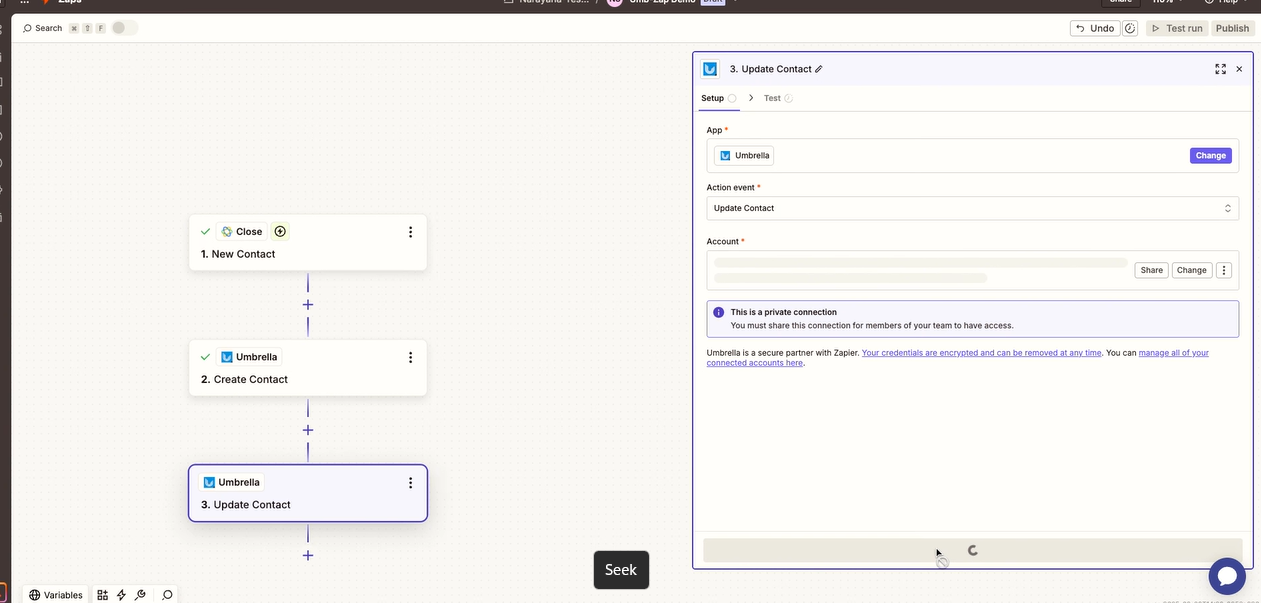Click Umbrella chip in Create Contact step

tap(249, 357)
